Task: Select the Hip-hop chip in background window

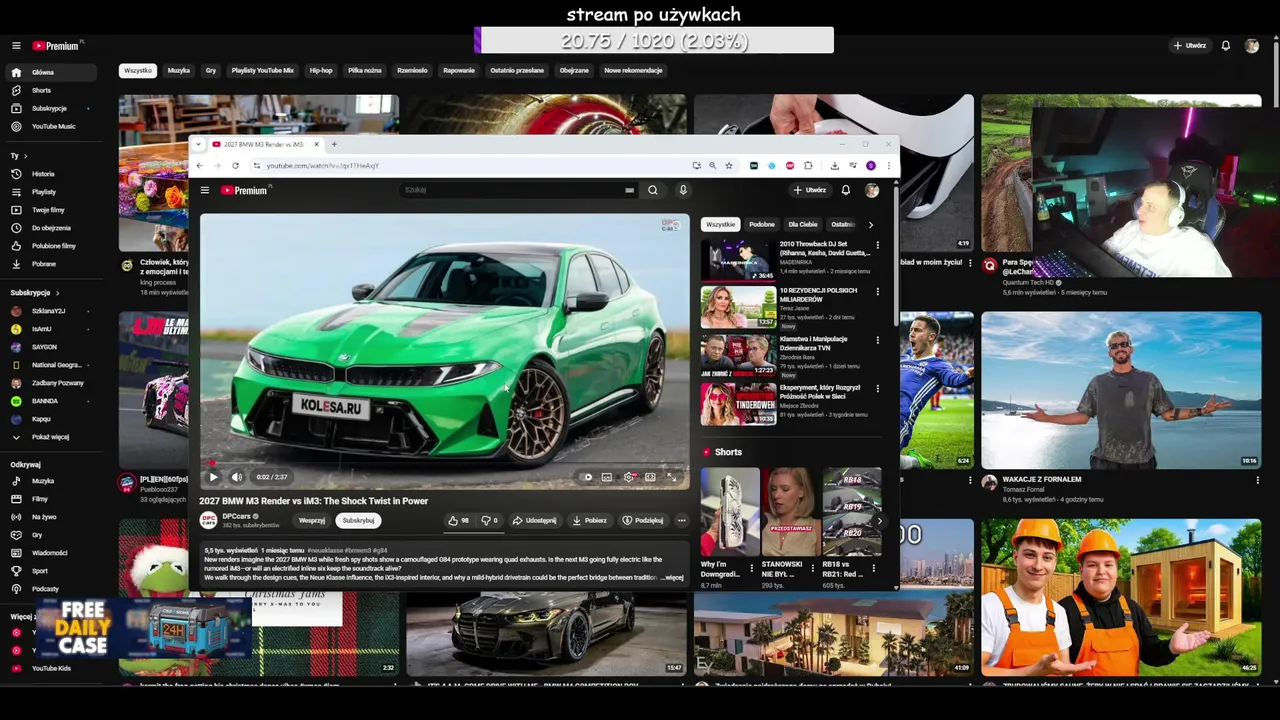Action: click(x=321, y=71)
